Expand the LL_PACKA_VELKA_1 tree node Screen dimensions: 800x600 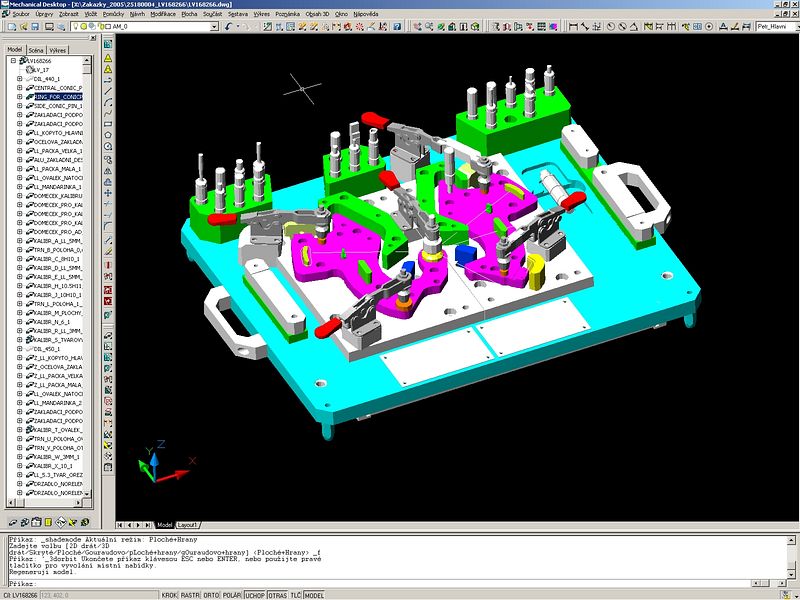(20, 151)
